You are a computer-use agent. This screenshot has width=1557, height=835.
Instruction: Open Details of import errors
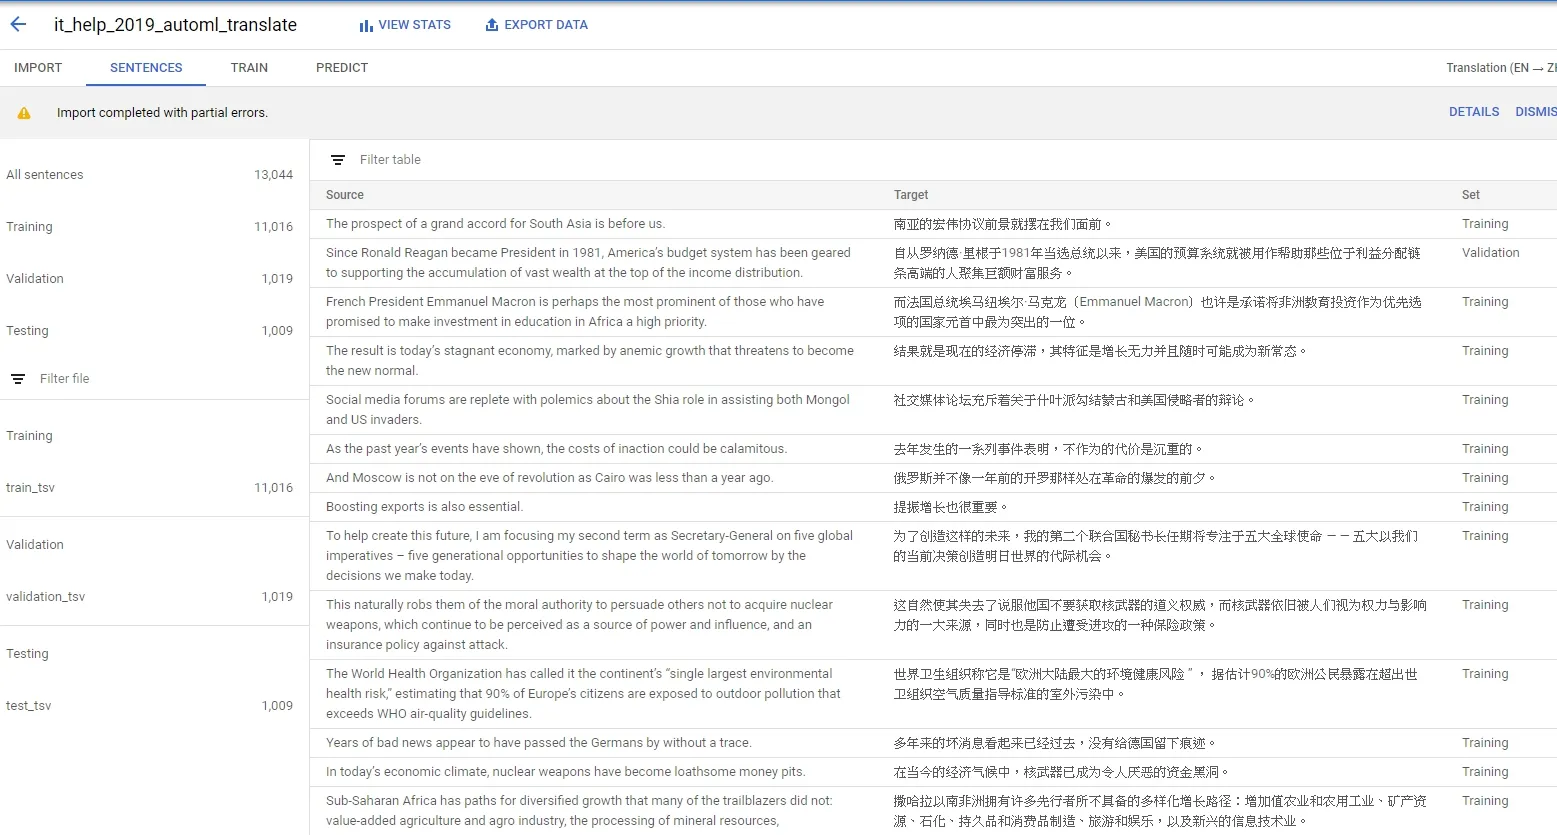(x=1474, y=112)
